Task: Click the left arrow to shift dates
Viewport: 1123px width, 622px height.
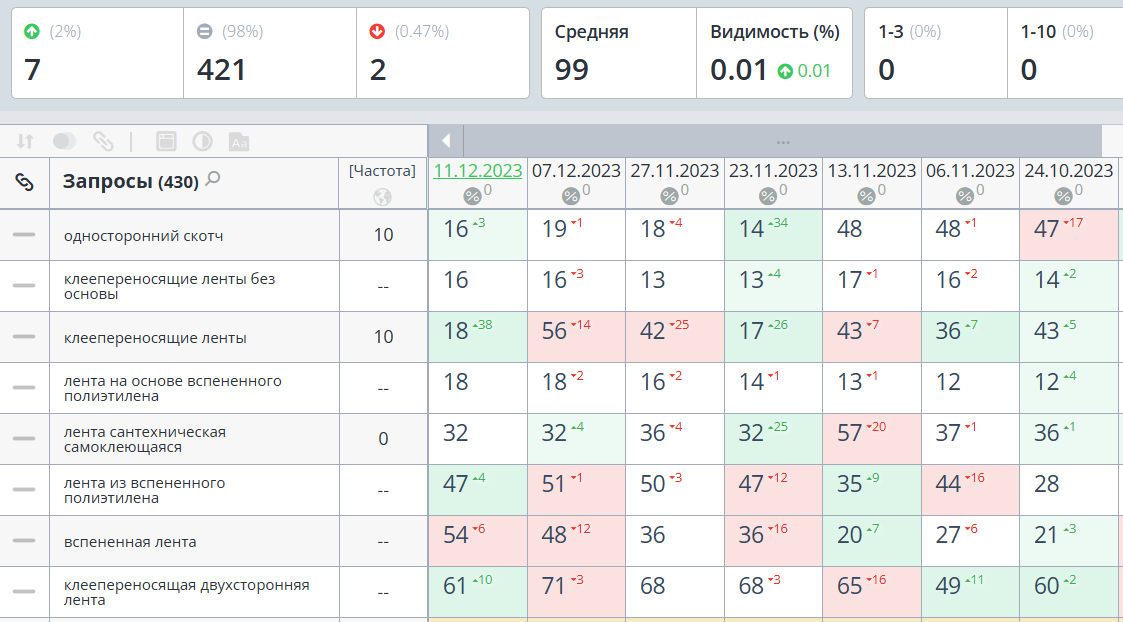Action: pos(446,140)
